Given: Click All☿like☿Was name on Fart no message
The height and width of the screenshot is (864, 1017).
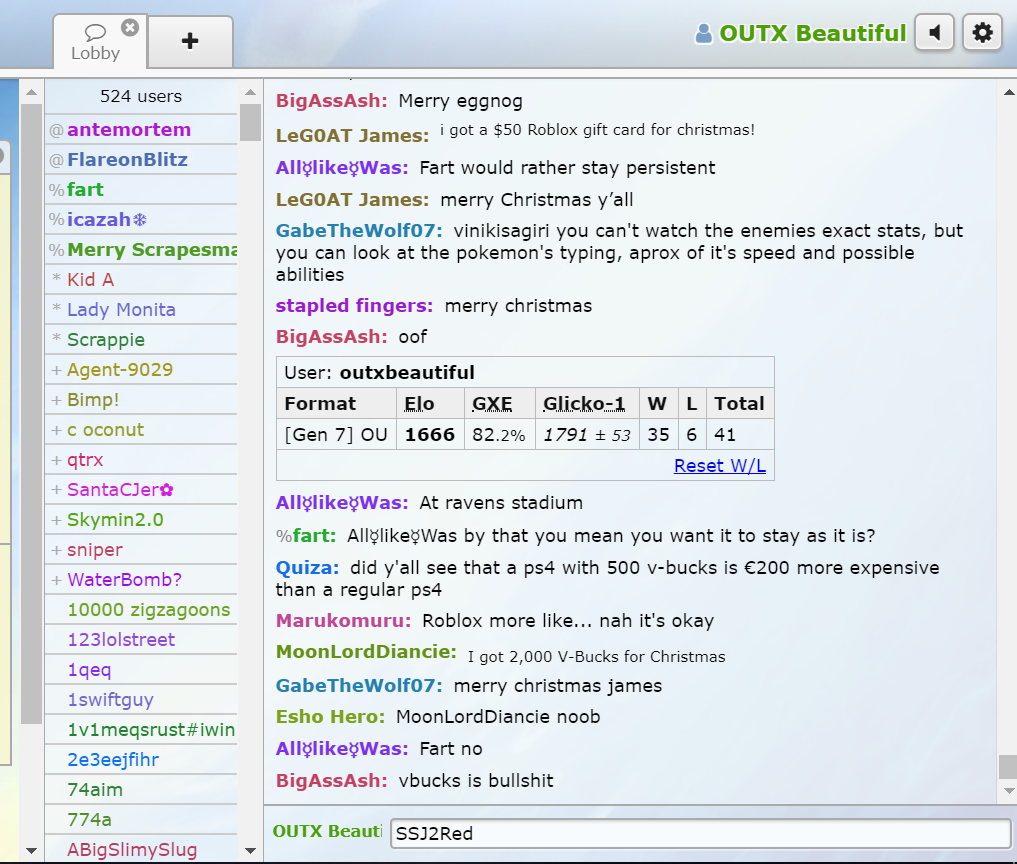Looking at the screenshot, I should click(x=342, y=749).
